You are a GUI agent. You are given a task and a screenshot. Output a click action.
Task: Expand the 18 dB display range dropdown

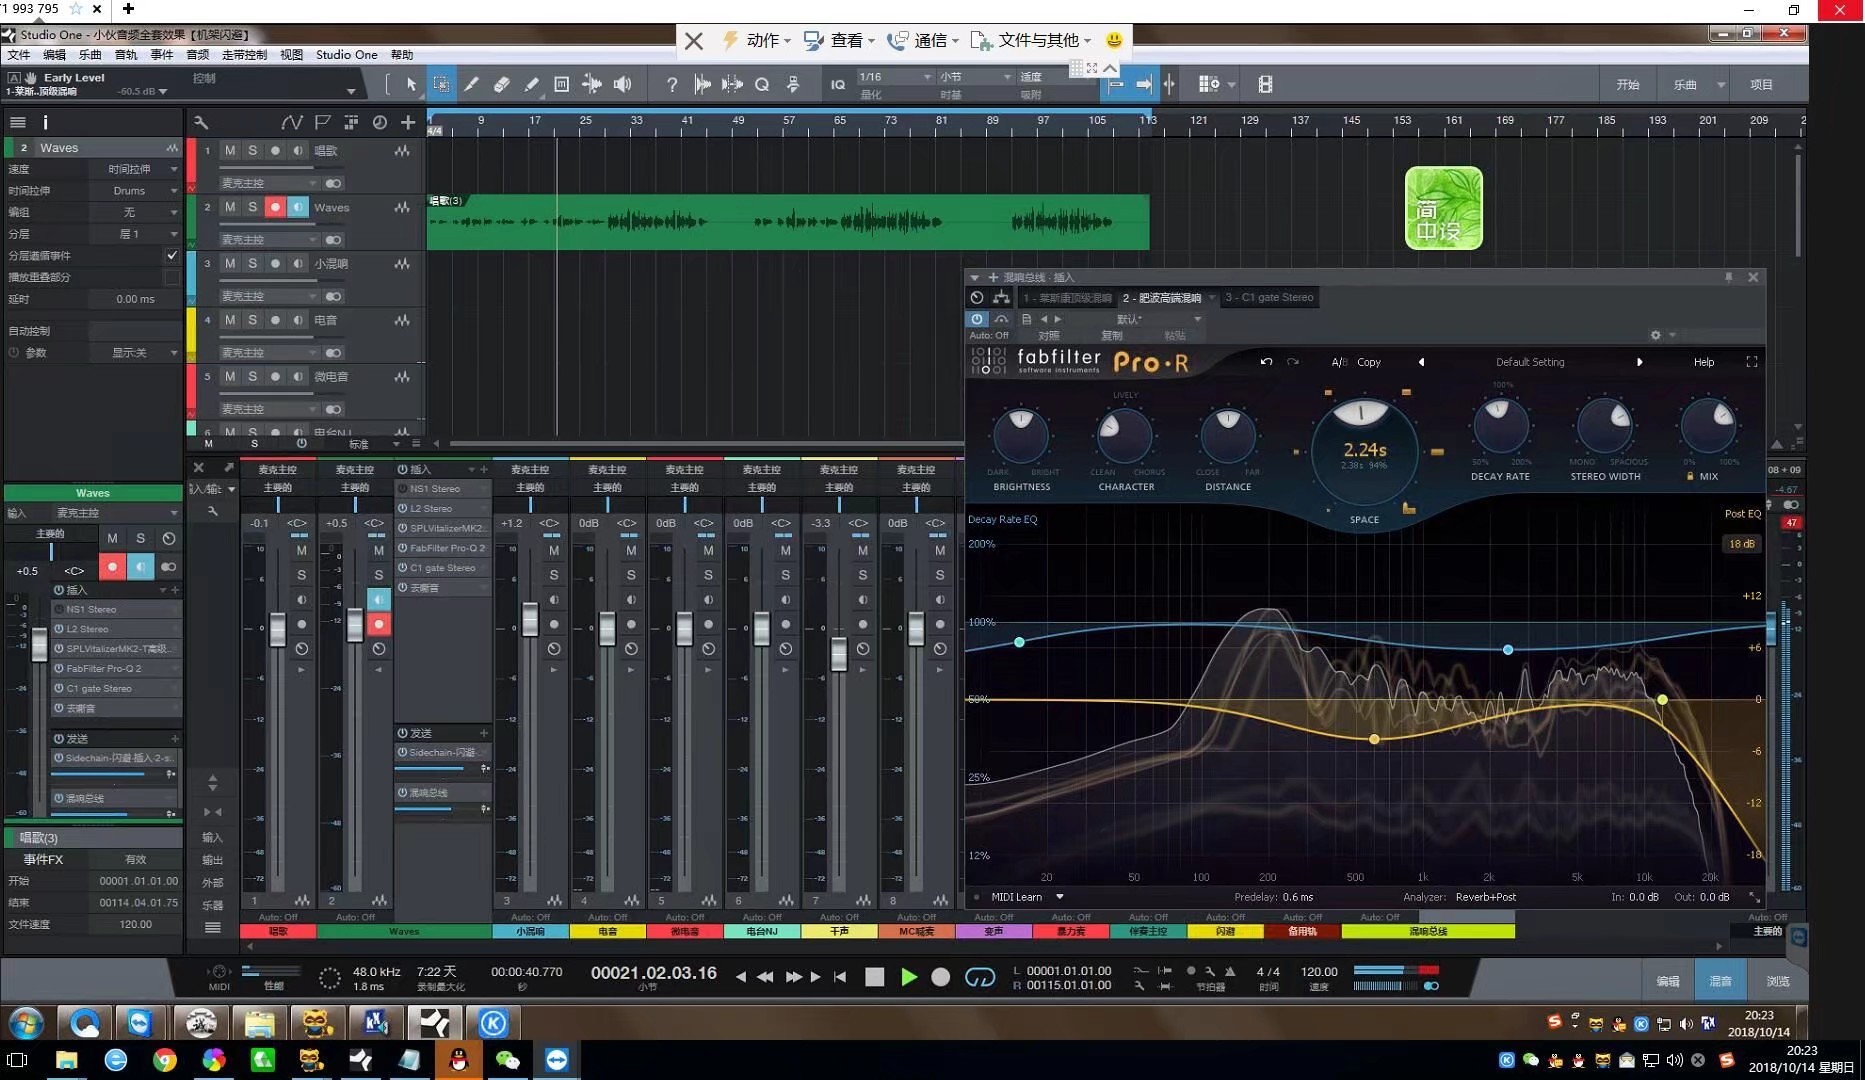[1742, 544]
